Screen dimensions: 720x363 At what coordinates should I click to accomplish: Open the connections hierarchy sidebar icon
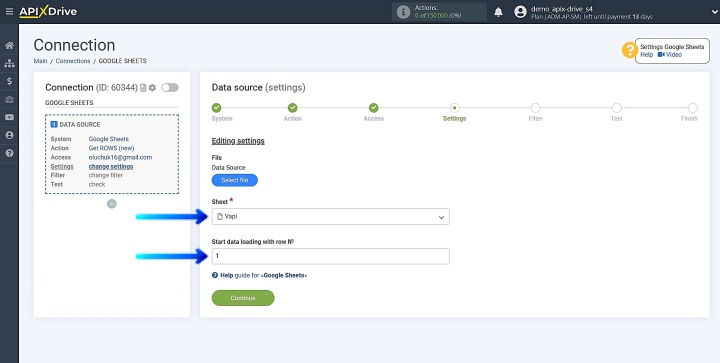[x=9, y=63]
